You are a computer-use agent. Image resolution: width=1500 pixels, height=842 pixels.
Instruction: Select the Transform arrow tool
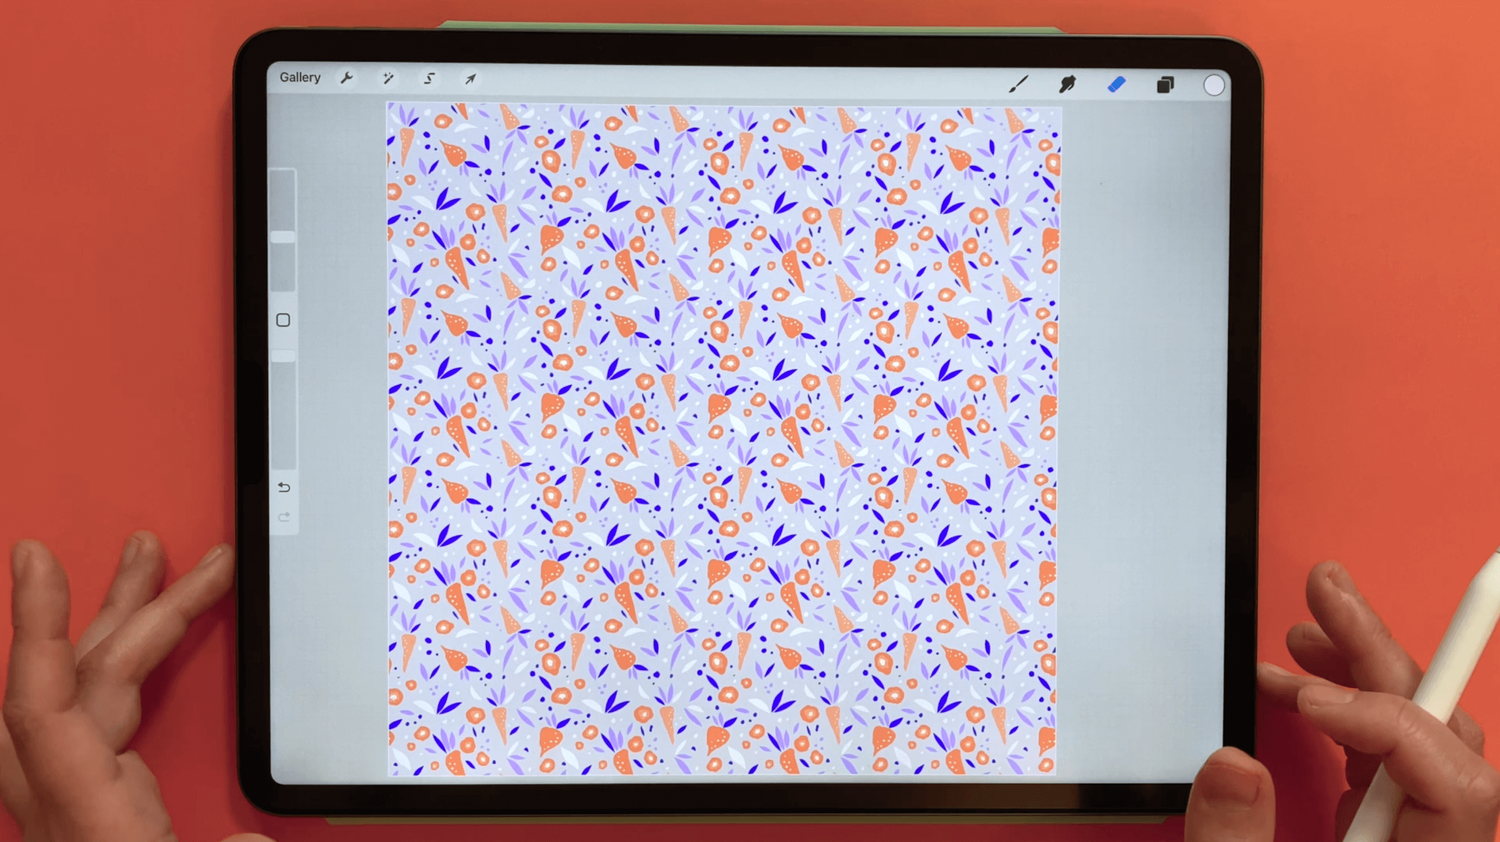[x=469, y=78]
